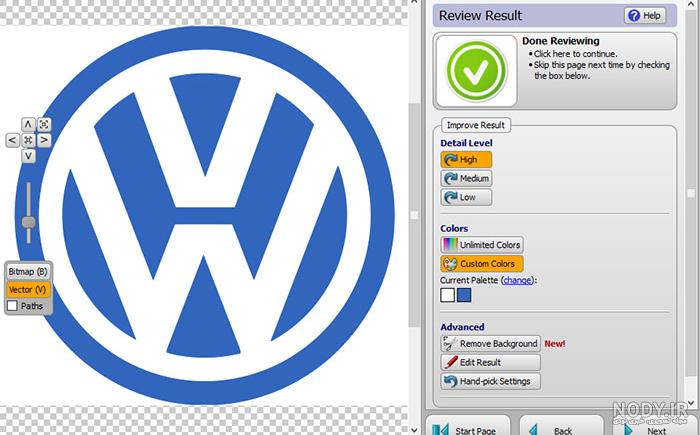
Task: Click Hand-pick Settings button
Action: point(490,381)
